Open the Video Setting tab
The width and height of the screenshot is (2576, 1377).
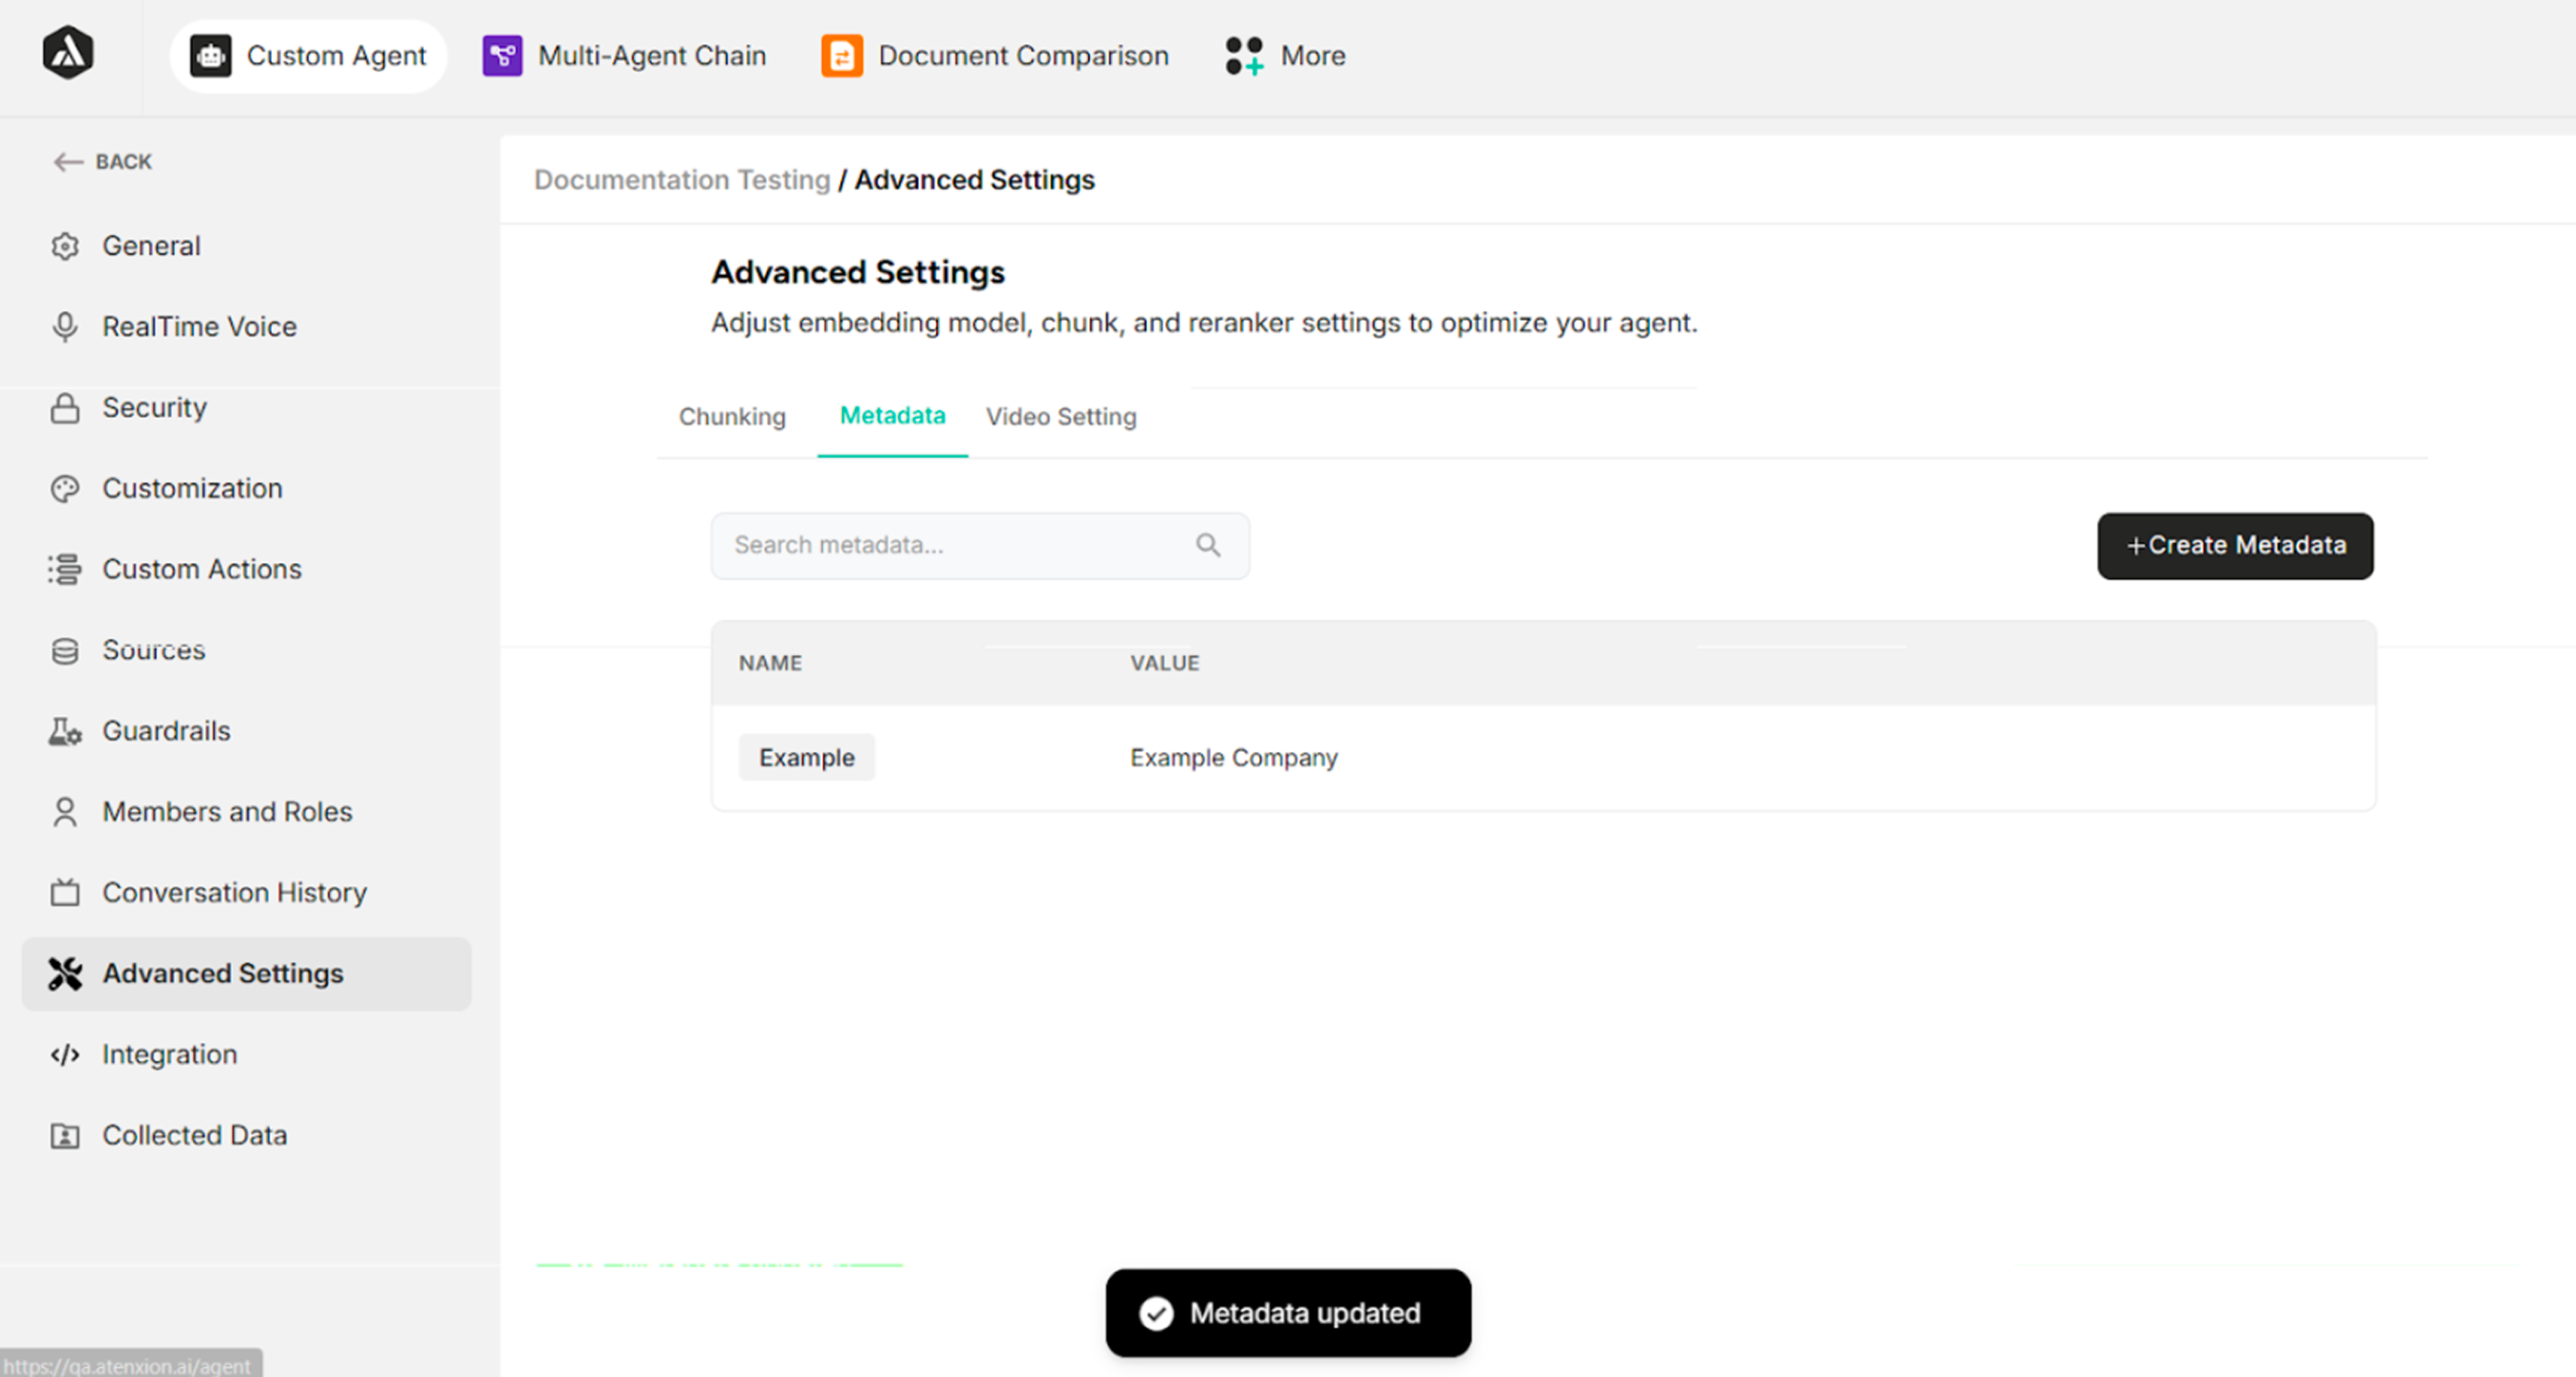(1061, 417)
